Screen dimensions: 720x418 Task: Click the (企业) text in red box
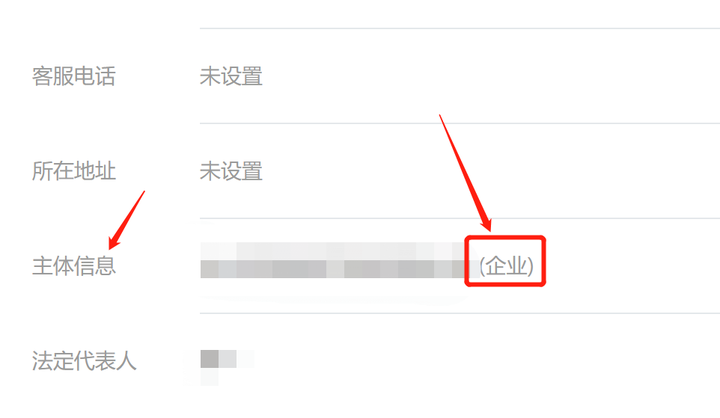tap(506, 266)
